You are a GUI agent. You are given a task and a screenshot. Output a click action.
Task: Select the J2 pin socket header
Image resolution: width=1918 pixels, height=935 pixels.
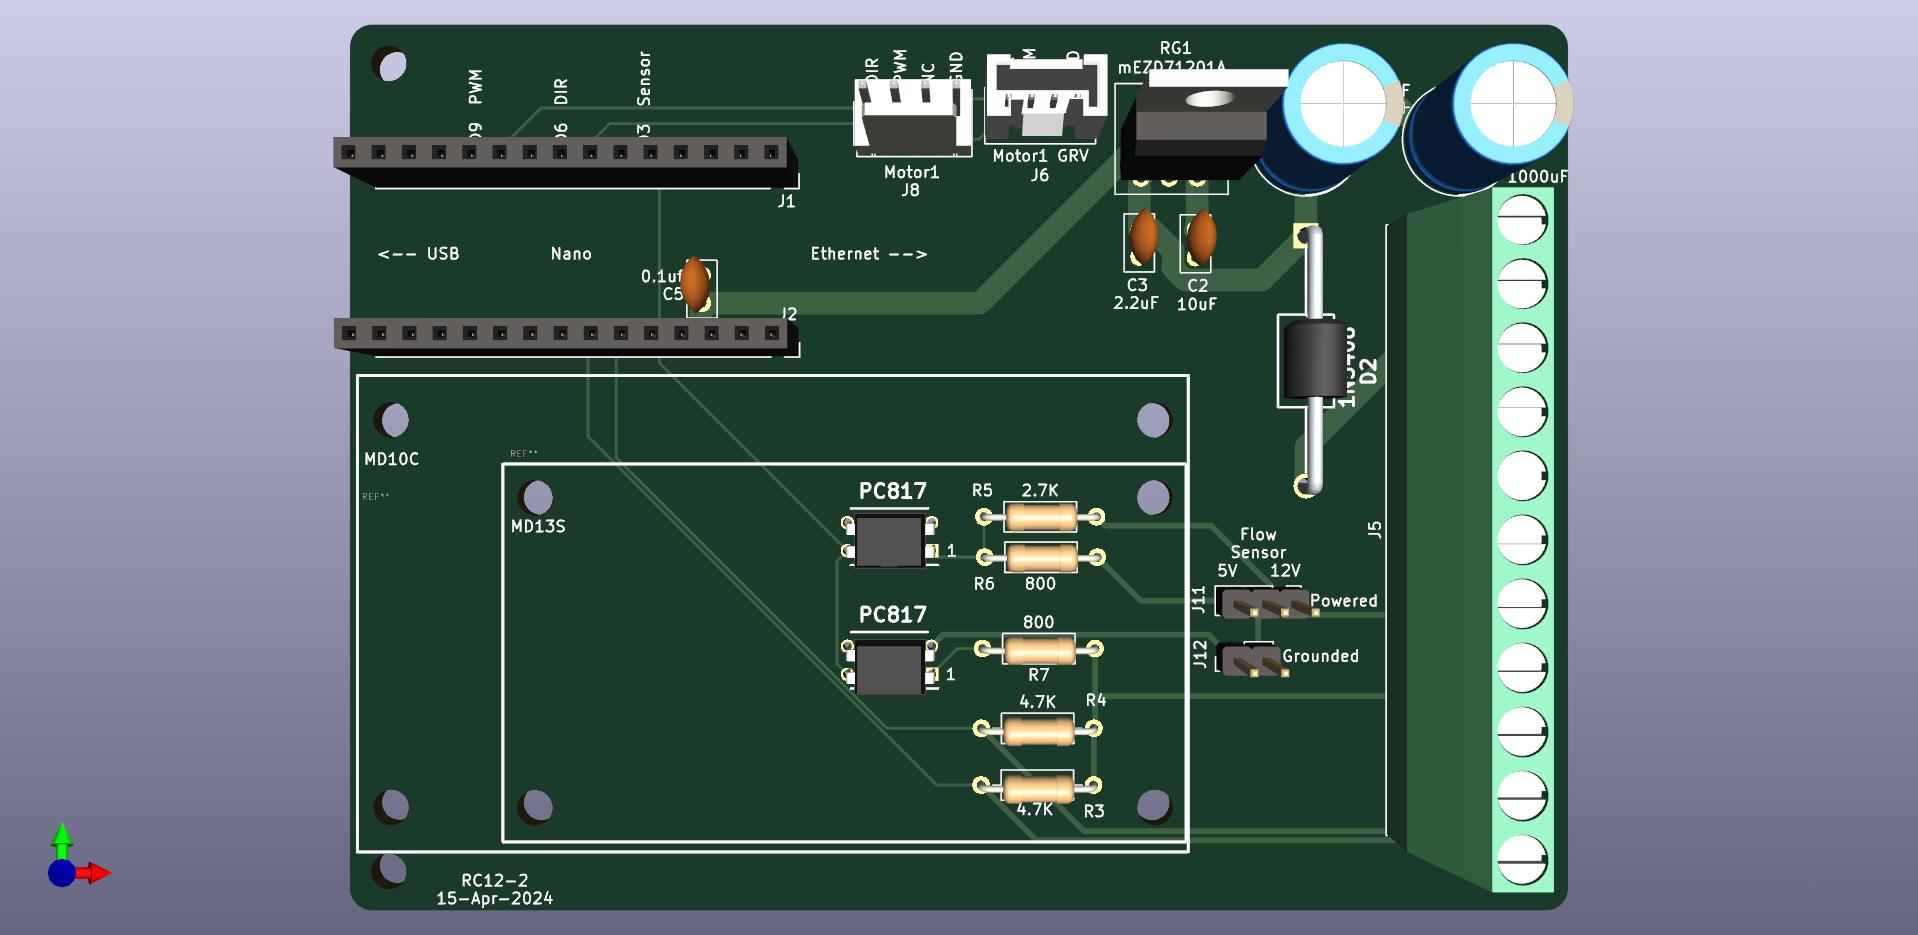pos(565,336)
